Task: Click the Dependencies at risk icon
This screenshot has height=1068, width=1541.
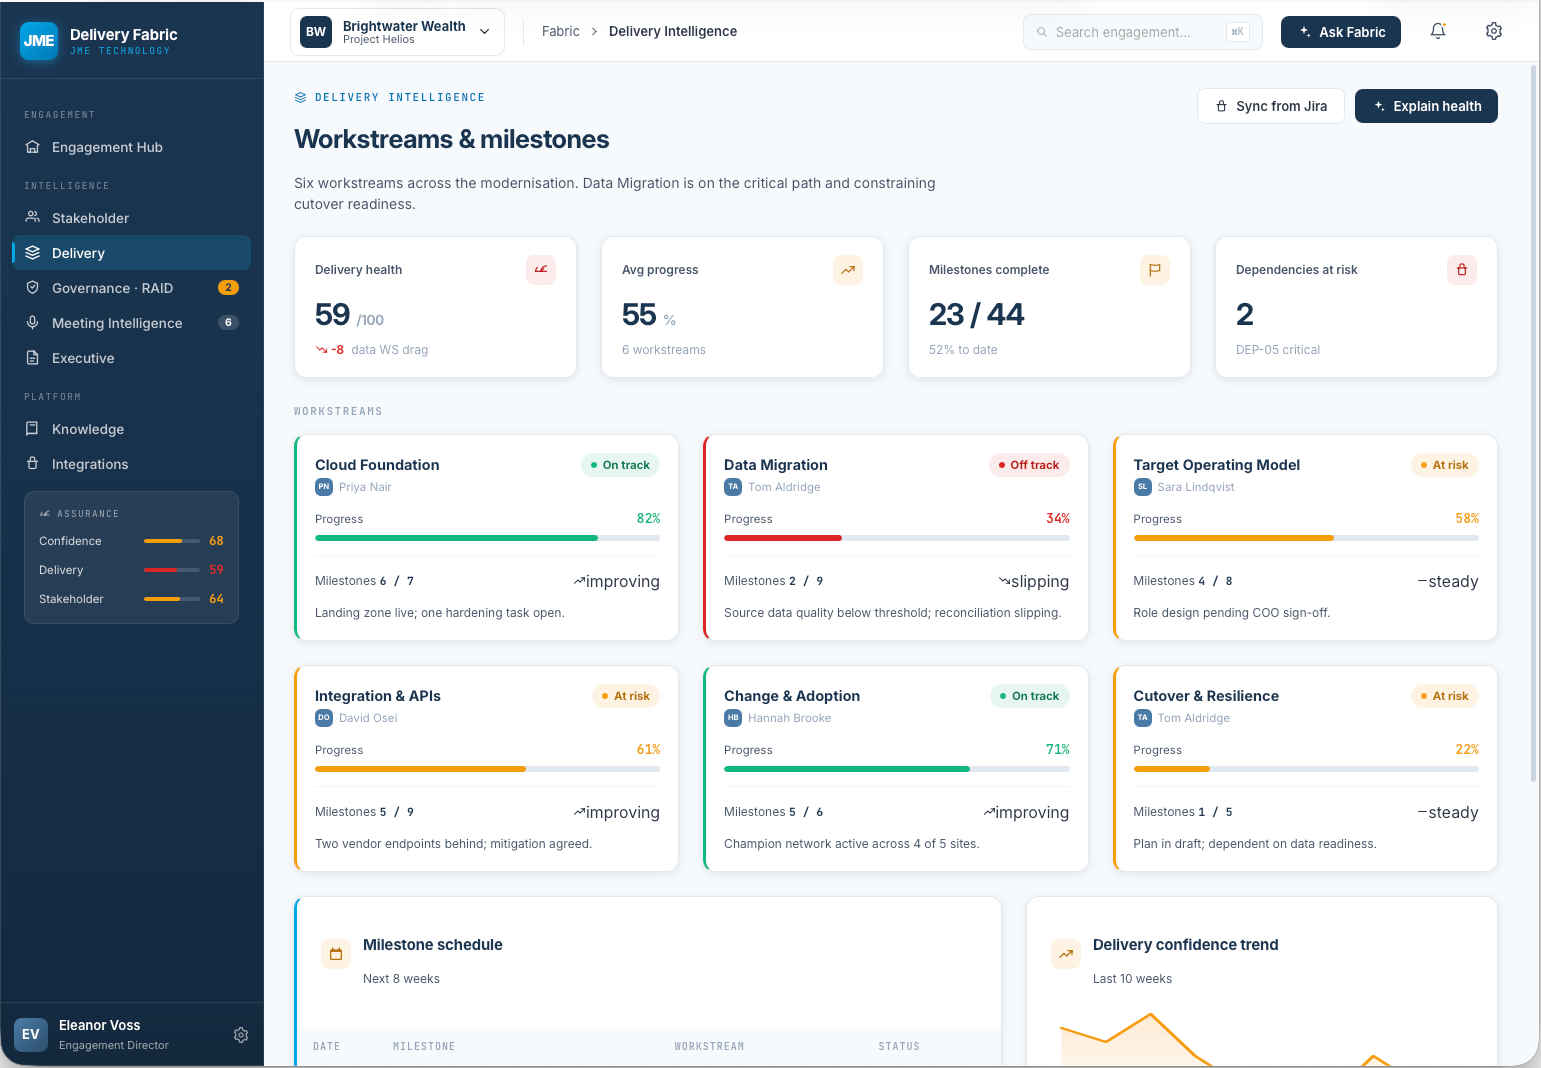Action: click(x=1462, y=270)
